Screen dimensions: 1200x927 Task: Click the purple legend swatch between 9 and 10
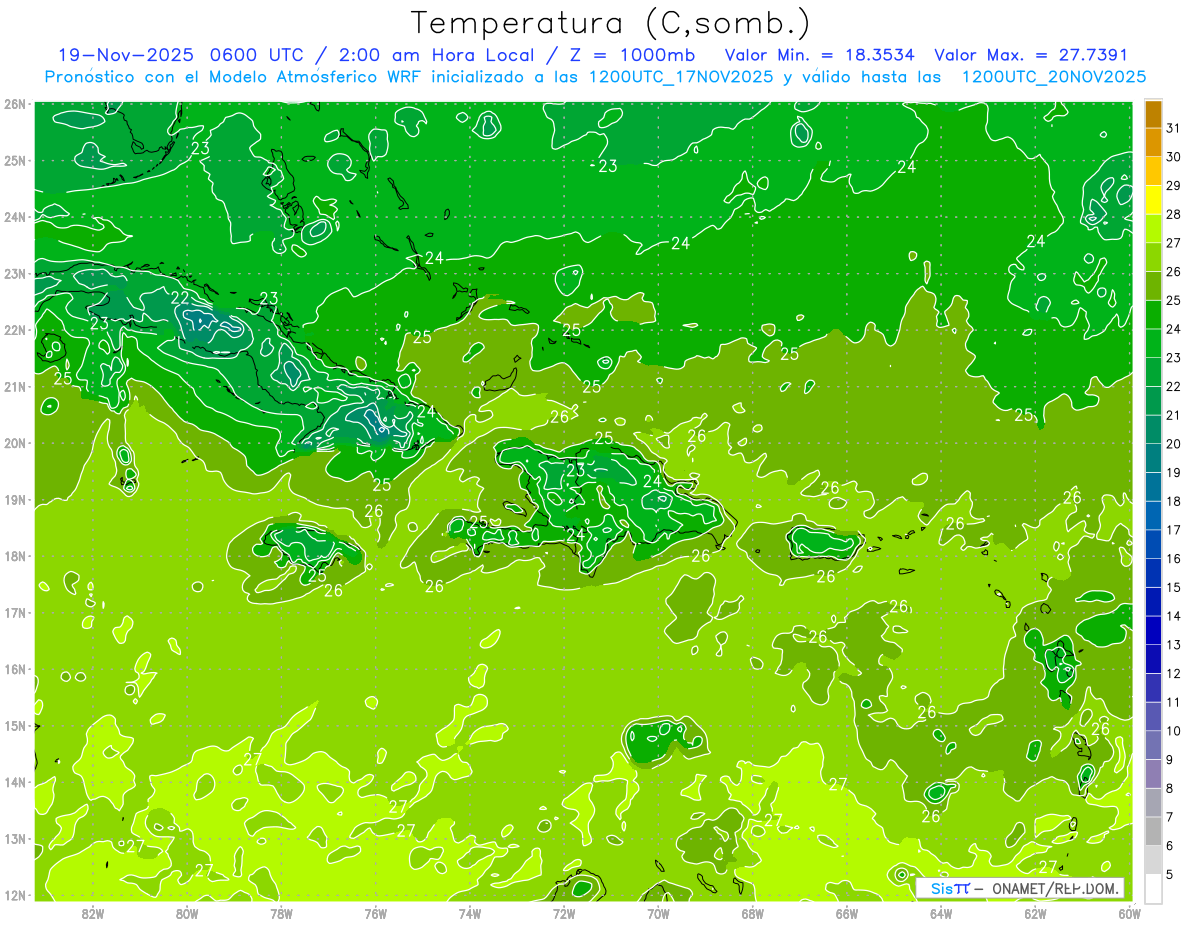(x=1153, y=745)
